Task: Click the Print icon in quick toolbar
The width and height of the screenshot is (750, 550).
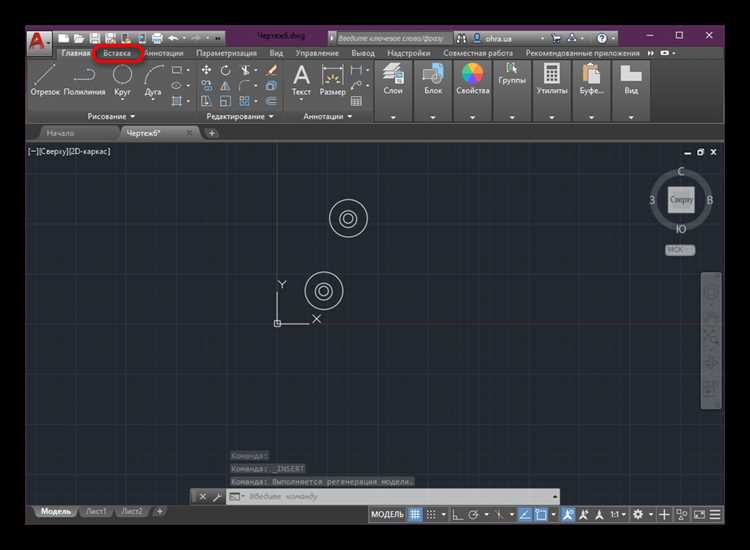Action: pos(157,38)
